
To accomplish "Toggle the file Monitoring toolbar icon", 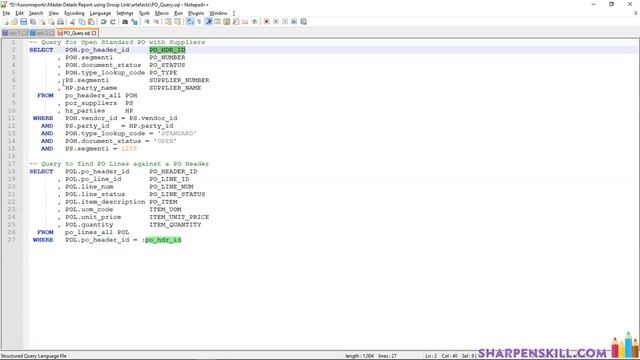I will [254, 22].
